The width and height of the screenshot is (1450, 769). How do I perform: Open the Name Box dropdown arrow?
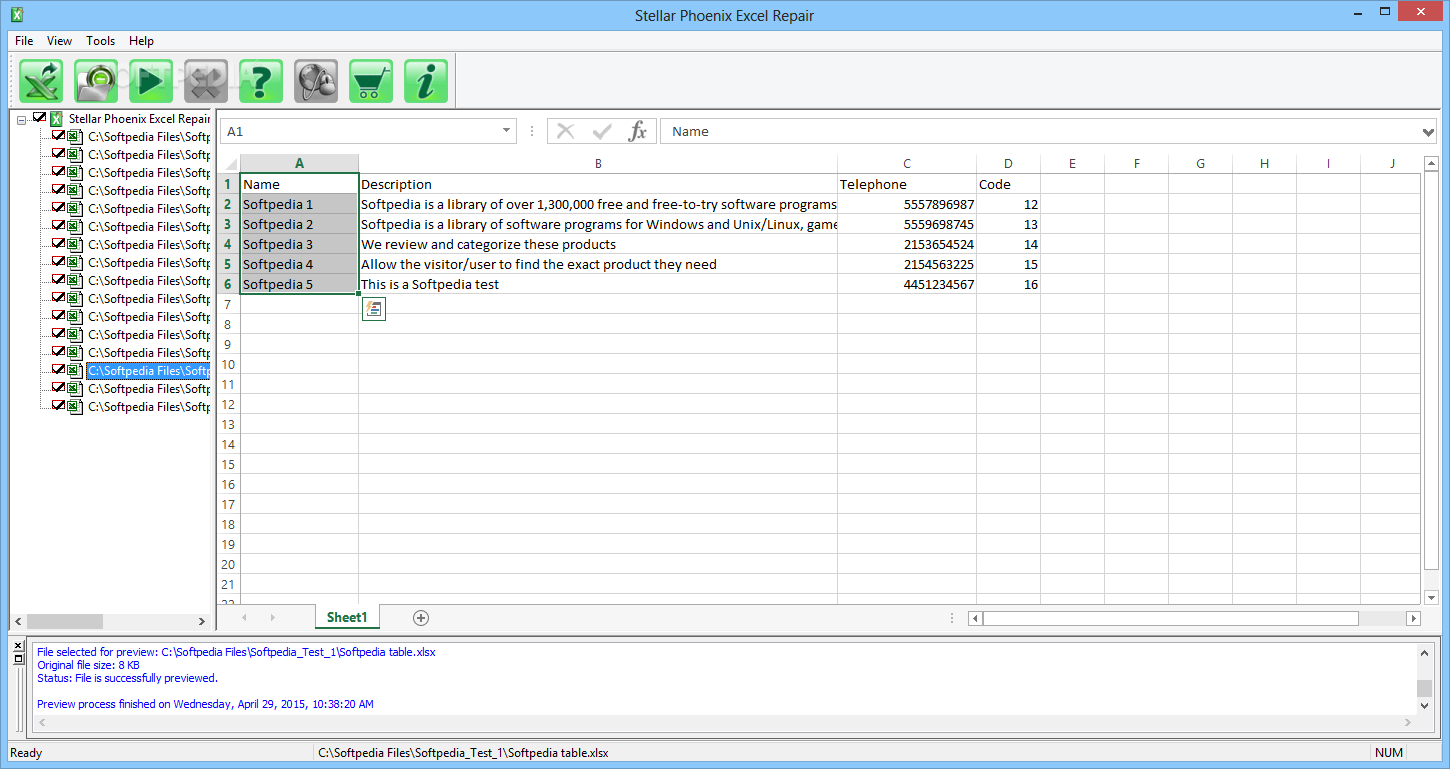click(x=507, y=131)
